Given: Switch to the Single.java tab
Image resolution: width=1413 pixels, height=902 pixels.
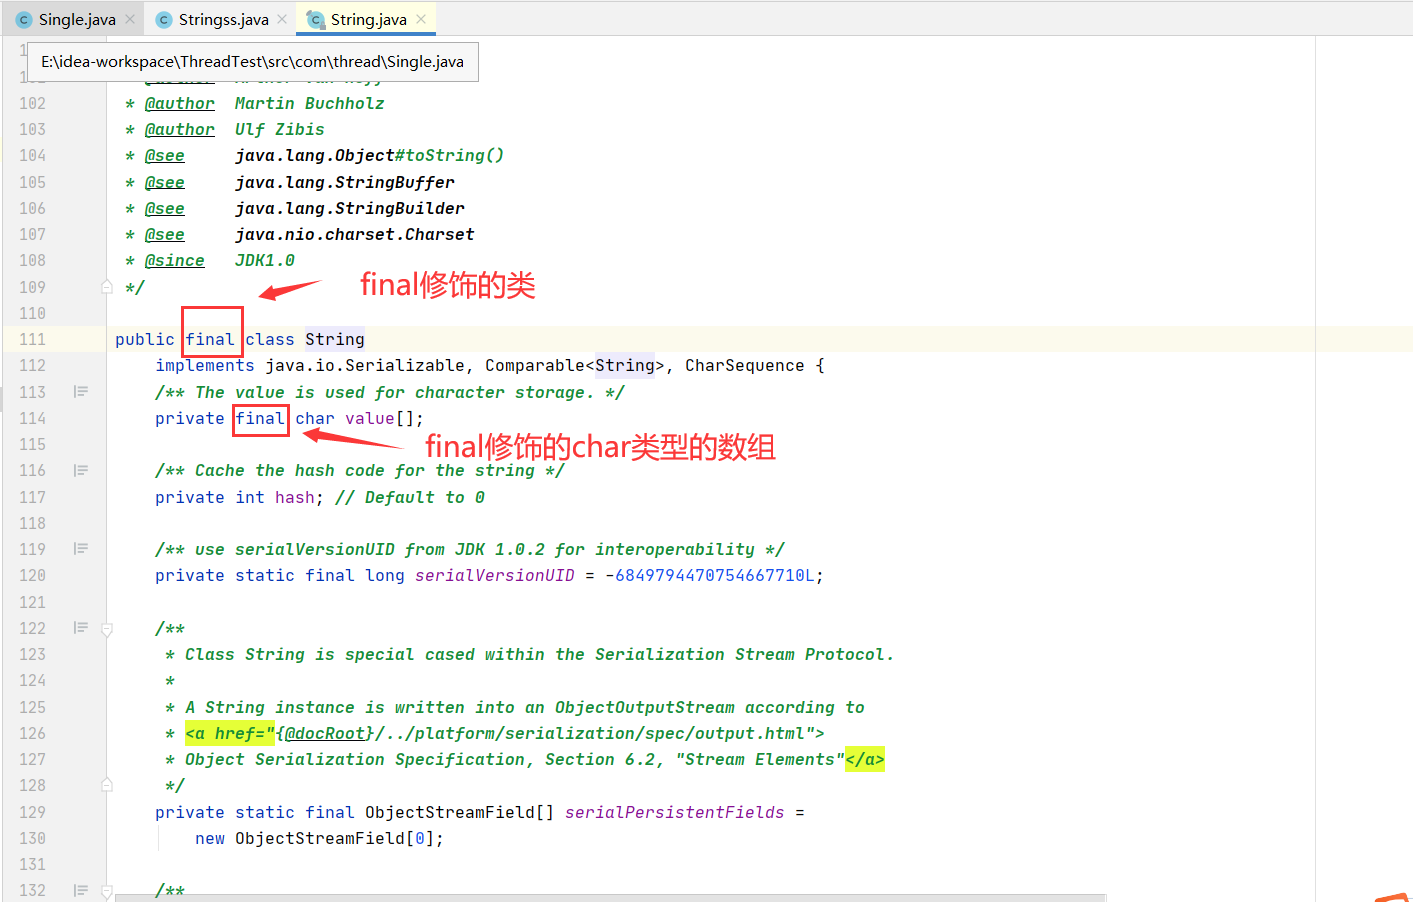Looking at the screenshot, I should [x=77, y=19].
